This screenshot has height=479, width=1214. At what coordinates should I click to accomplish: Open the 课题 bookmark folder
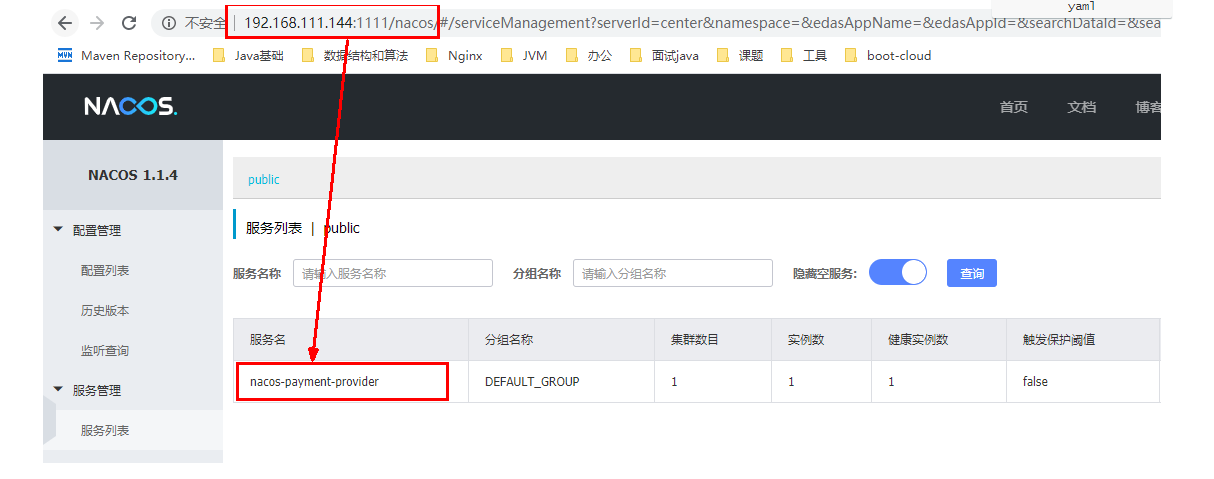coord(740,56)
